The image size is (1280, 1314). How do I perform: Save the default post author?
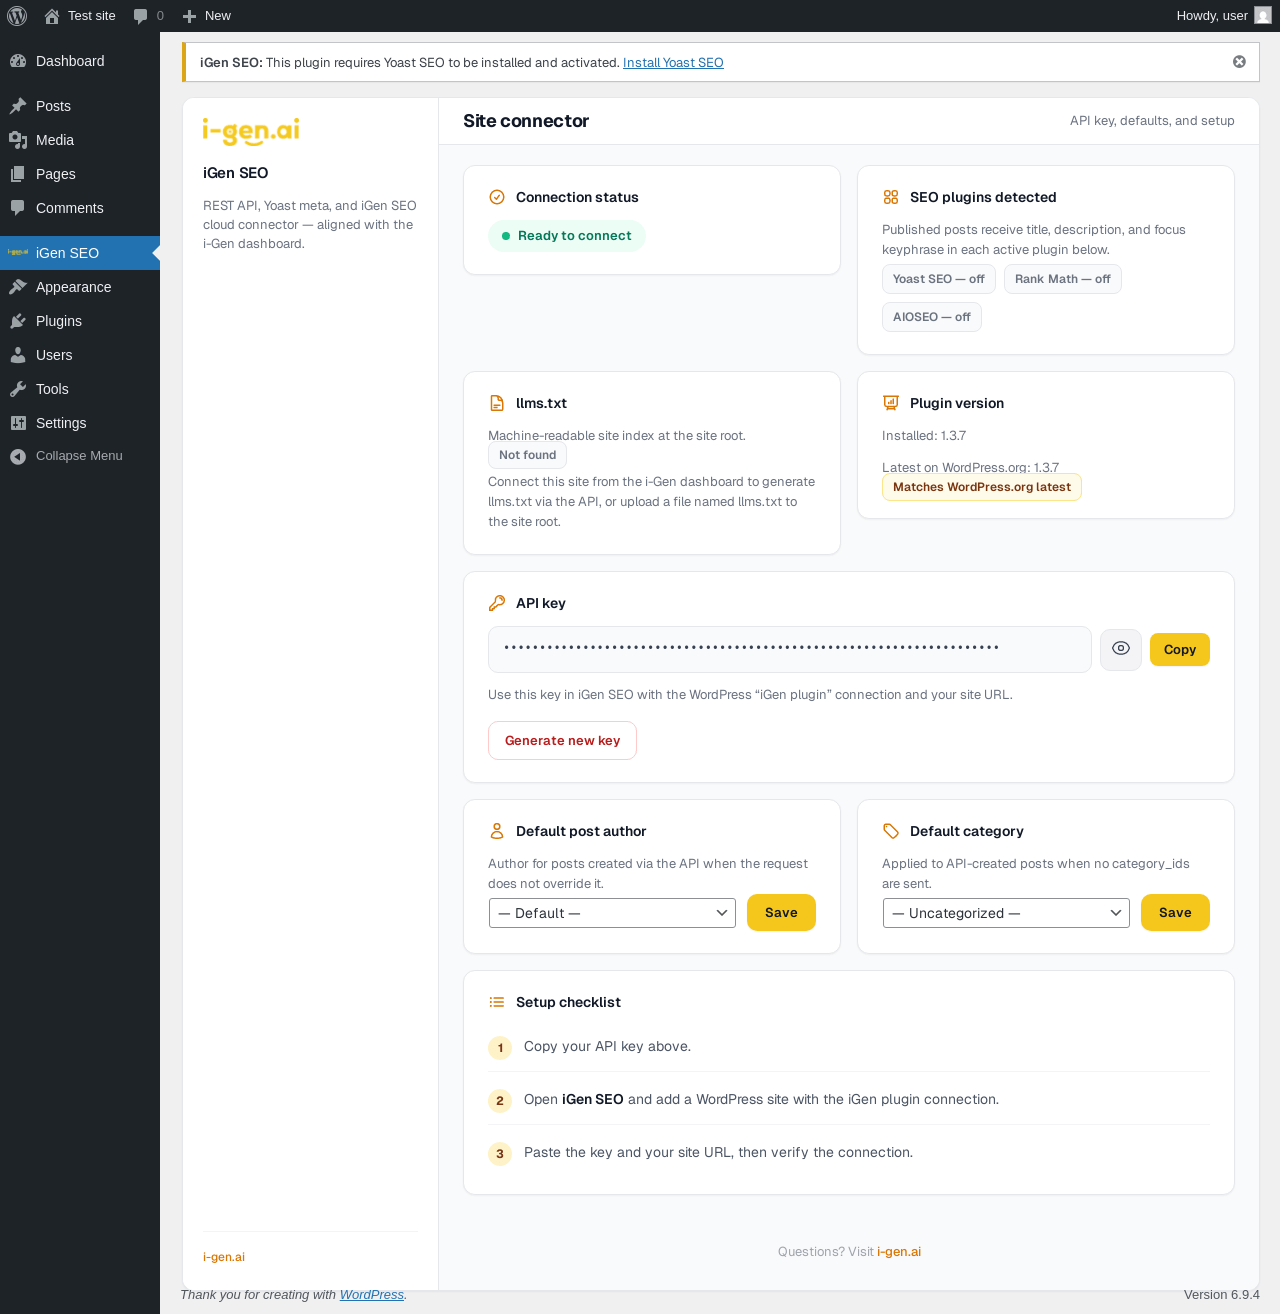(781, 913)
